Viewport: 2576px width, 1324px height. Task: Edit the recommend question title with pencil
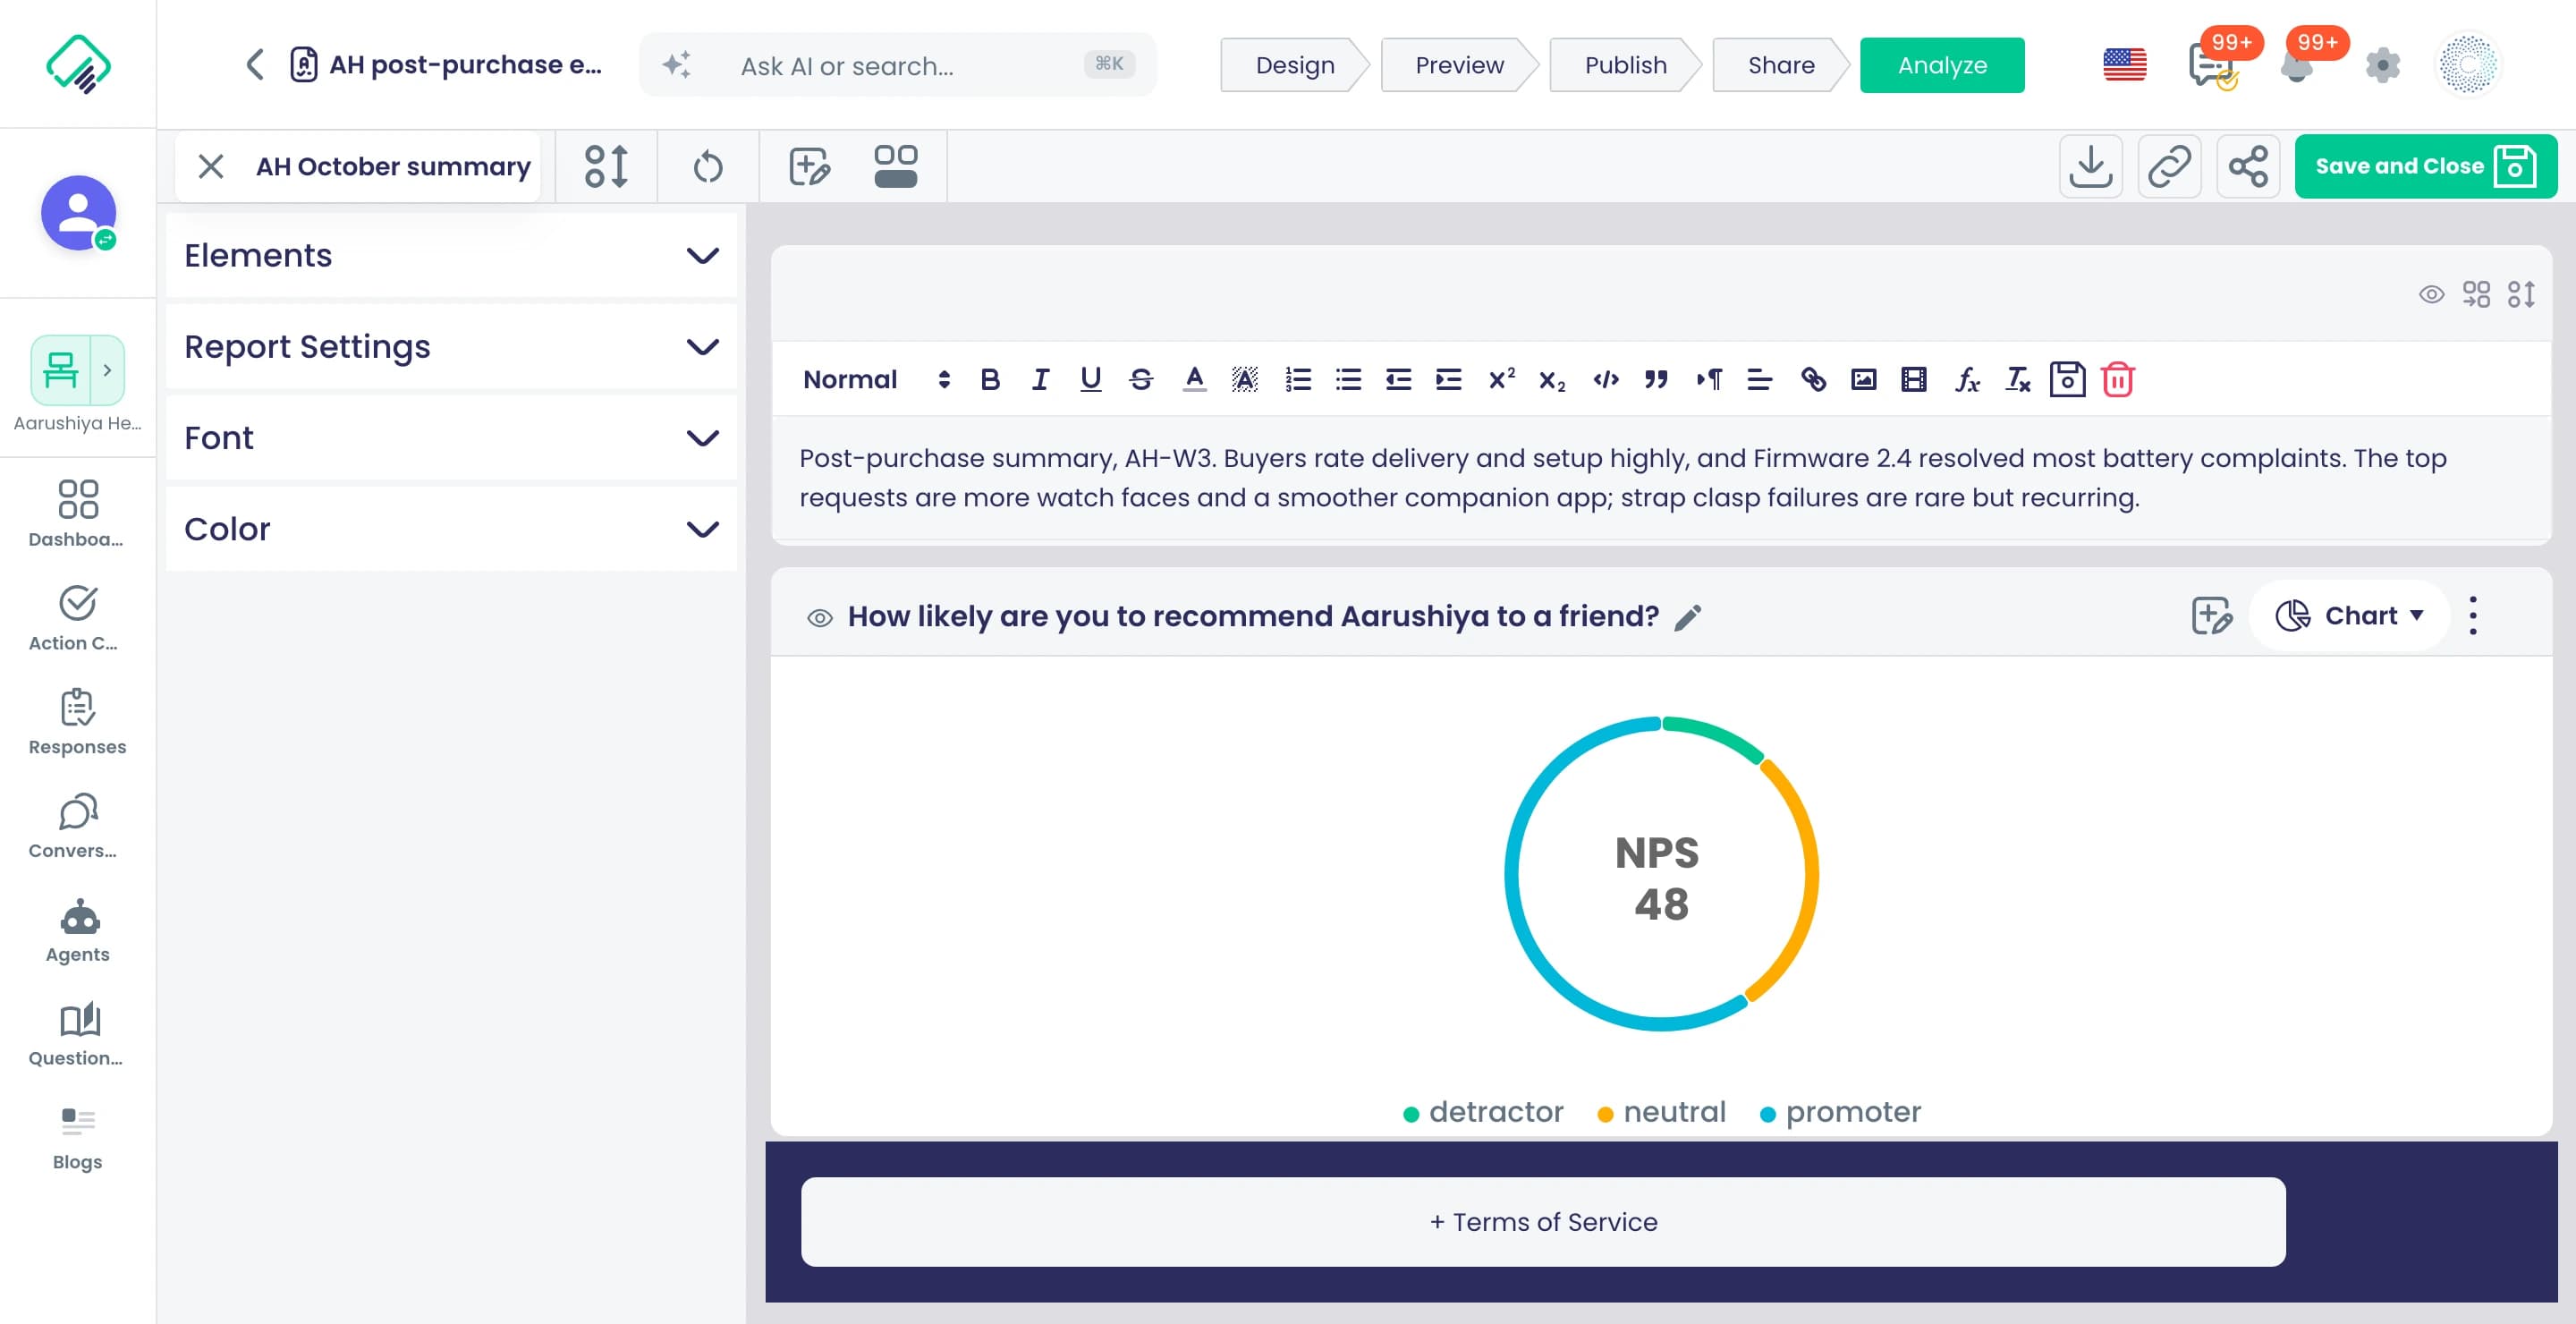coord(1688,617)
